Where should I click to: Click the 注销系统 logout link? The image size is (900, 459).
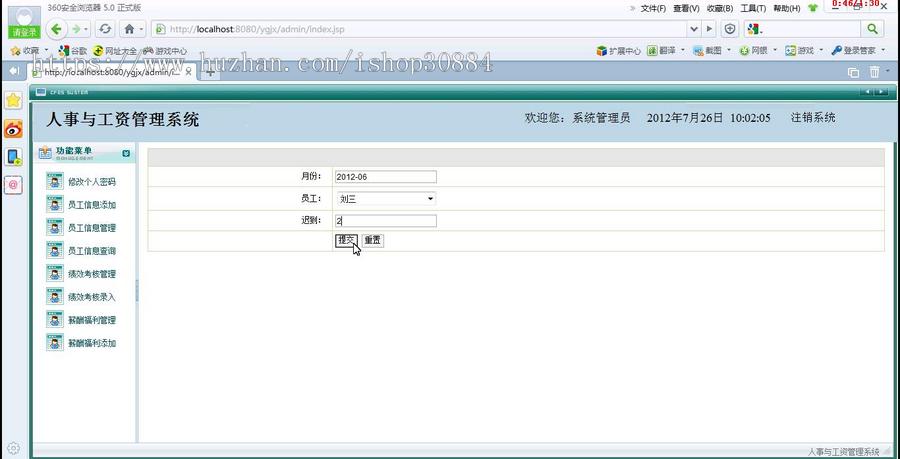813,118
